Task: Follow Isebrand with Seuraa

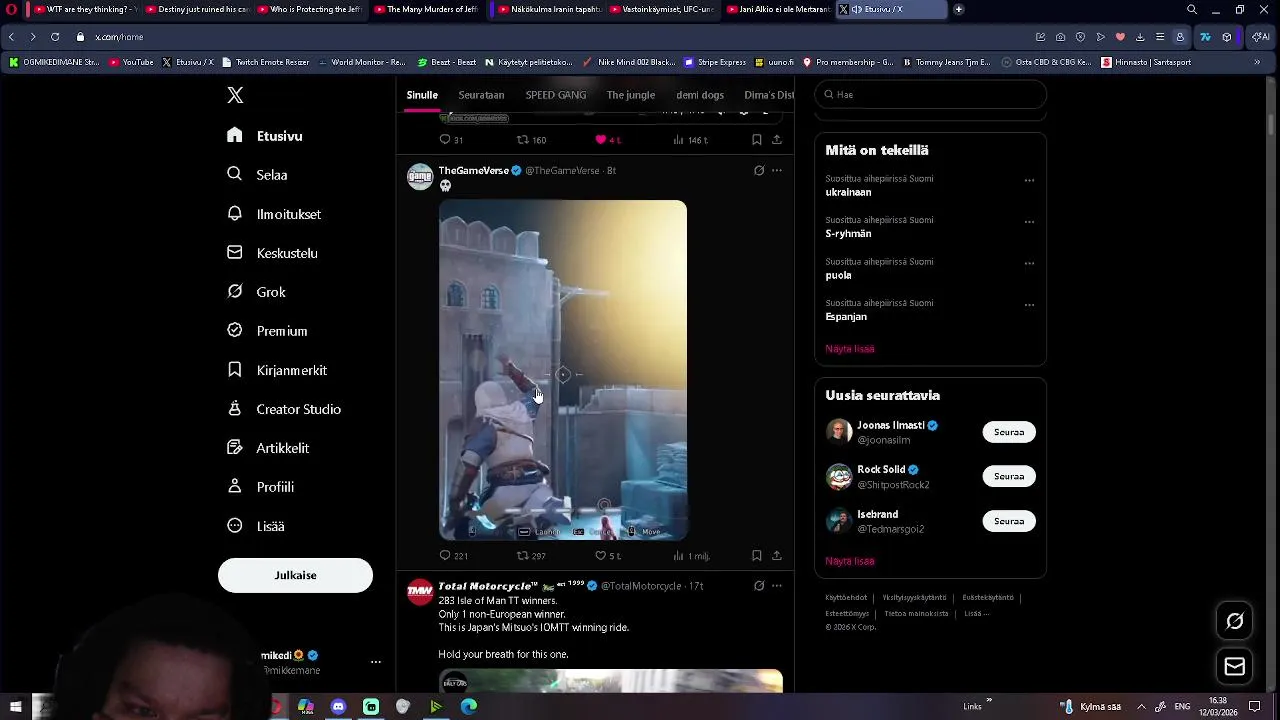Action: pyautogui.click(x=1009, y=521)
